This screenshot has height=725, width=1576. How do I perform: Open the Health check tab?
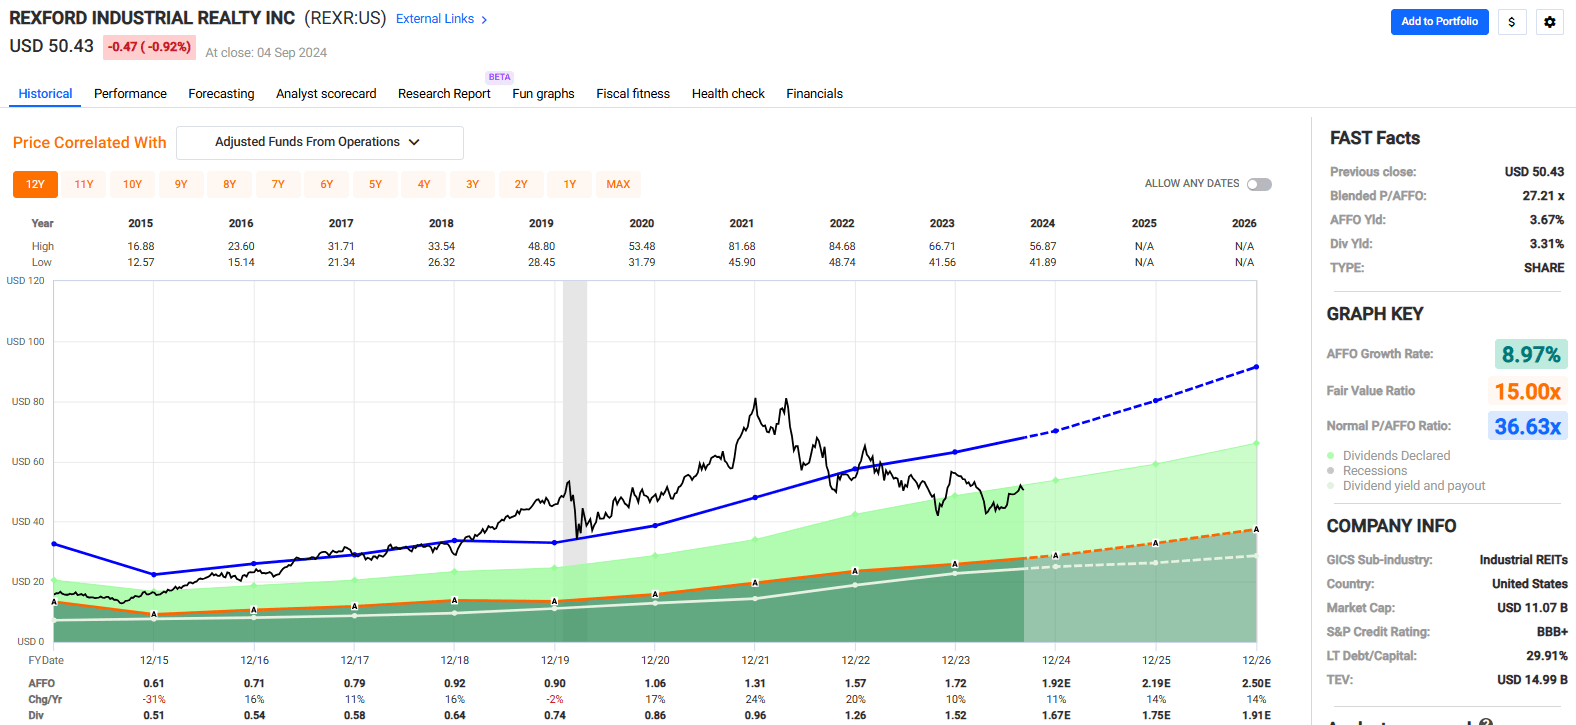[x=728, y=94]
